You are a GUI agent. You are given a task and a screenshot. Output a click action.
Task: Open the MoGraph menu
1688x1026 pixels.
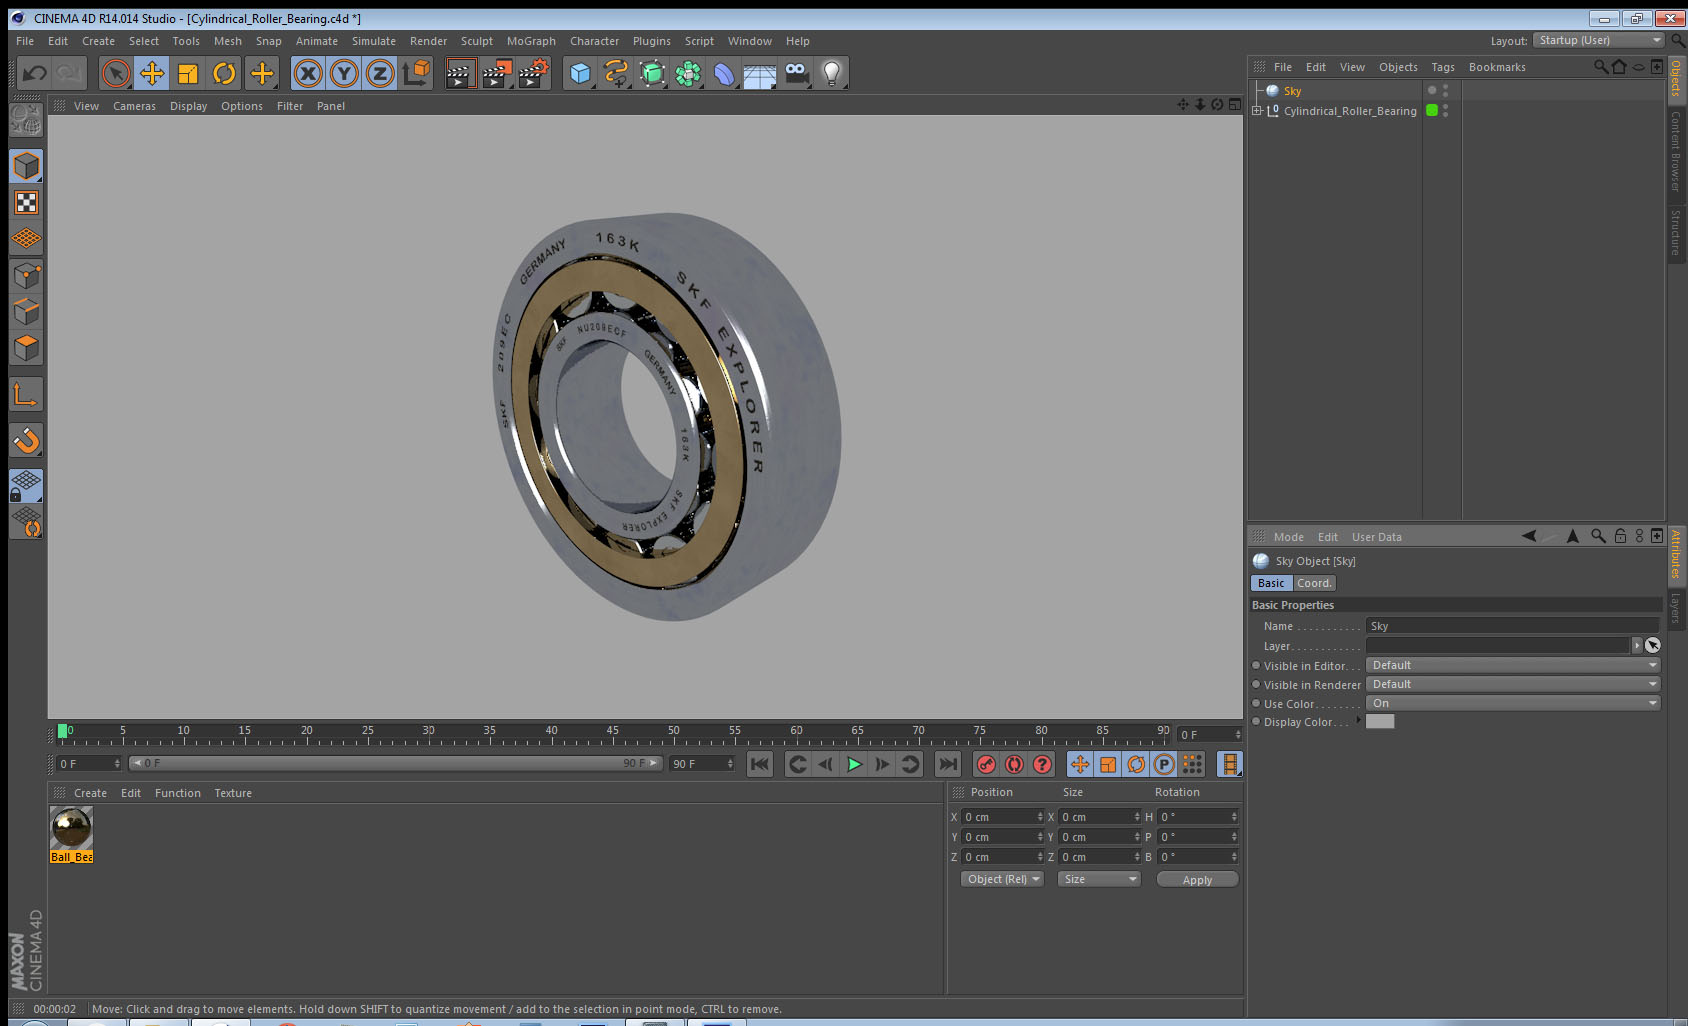[x=531, y=41]
